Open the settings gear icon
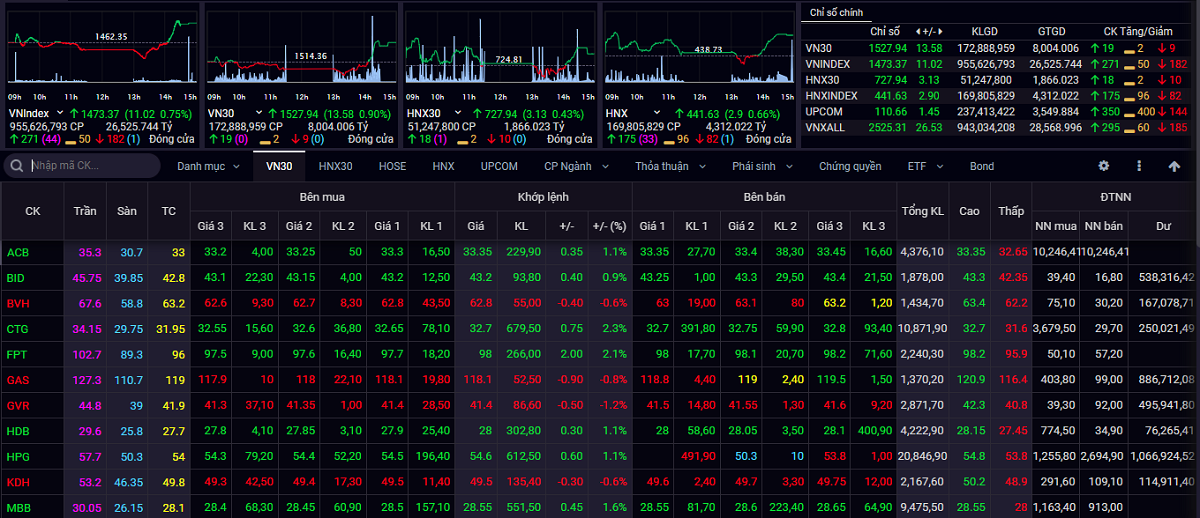This screenshot has height=518, width=1200. click(1104, 166)
